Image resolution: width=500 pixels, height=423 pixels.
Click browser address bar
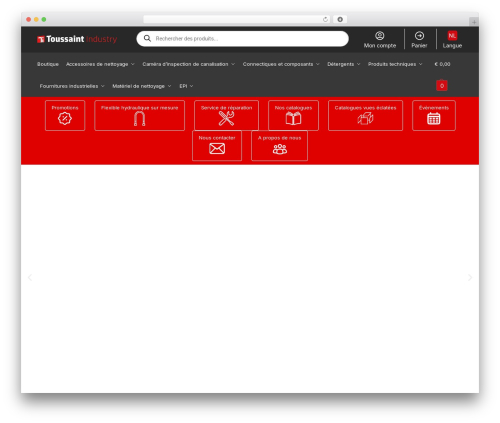[x=236, y=19]
